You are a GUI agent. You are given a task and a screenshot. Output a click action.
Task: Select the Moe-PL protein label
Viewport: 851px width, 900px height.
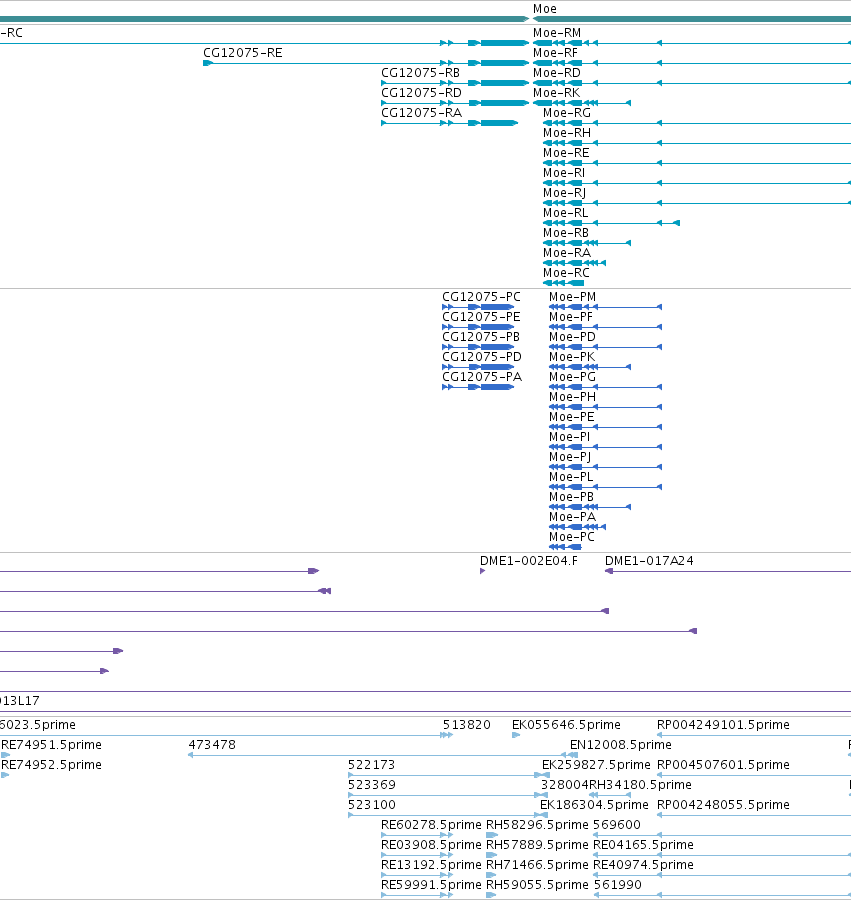pos(571,478)
